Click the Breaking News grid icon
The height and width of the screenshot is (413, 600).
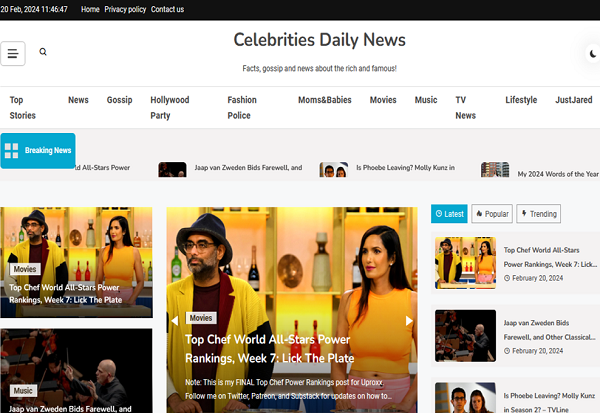11,151
